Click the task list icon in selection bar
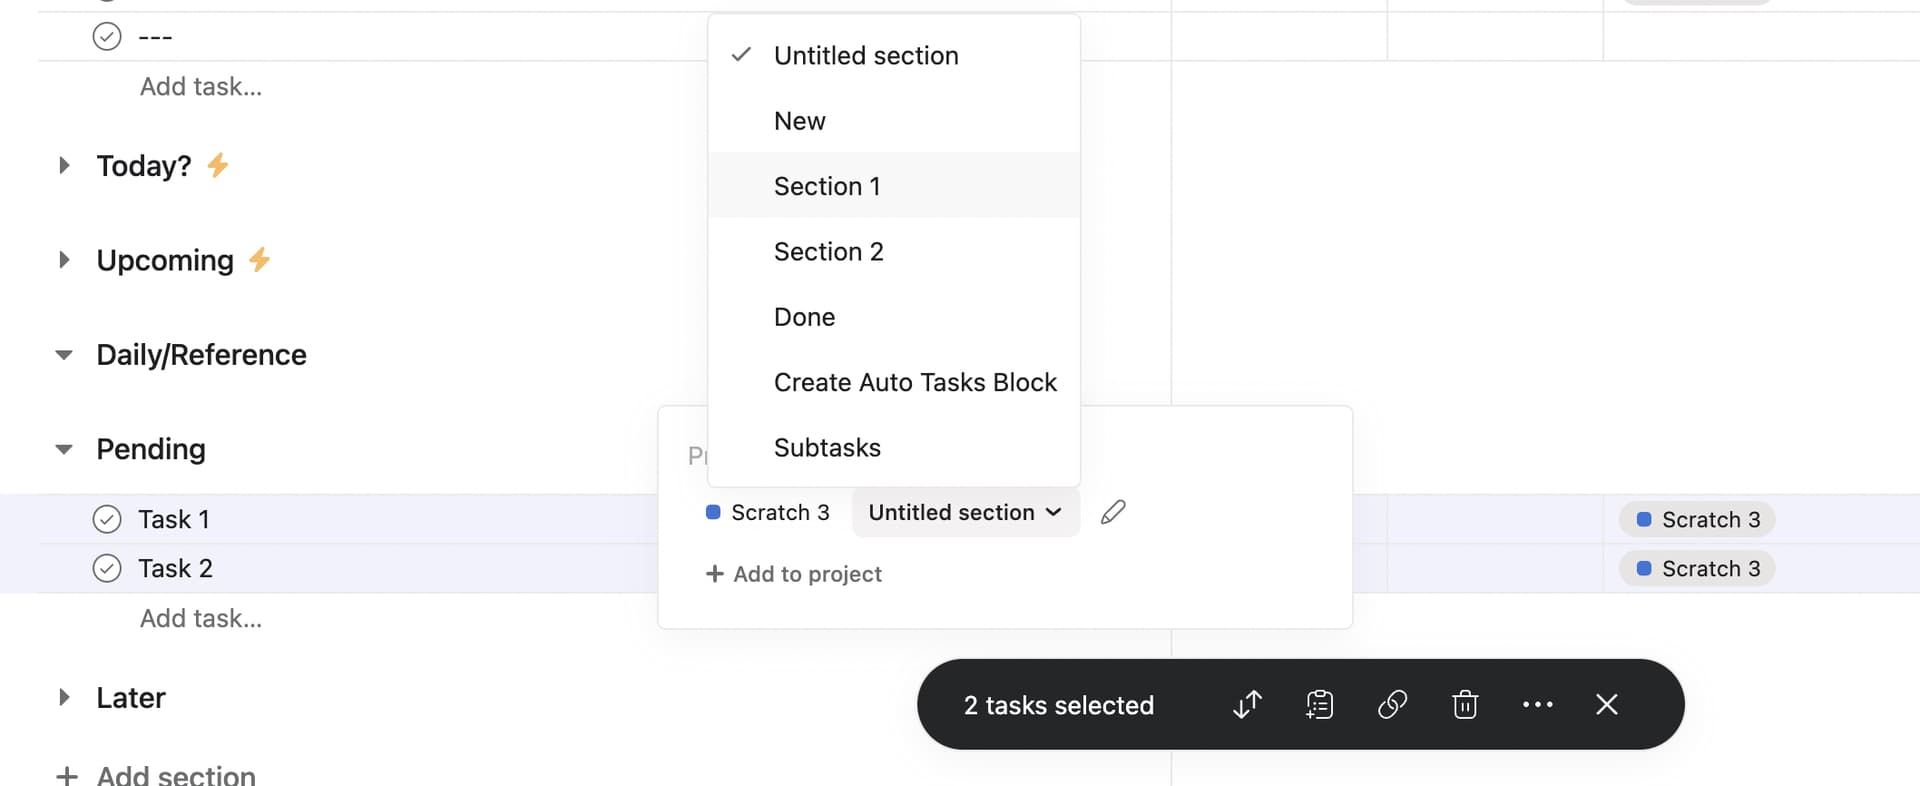This screenshot has width=1920, height=786. [x=1320, y=705]
